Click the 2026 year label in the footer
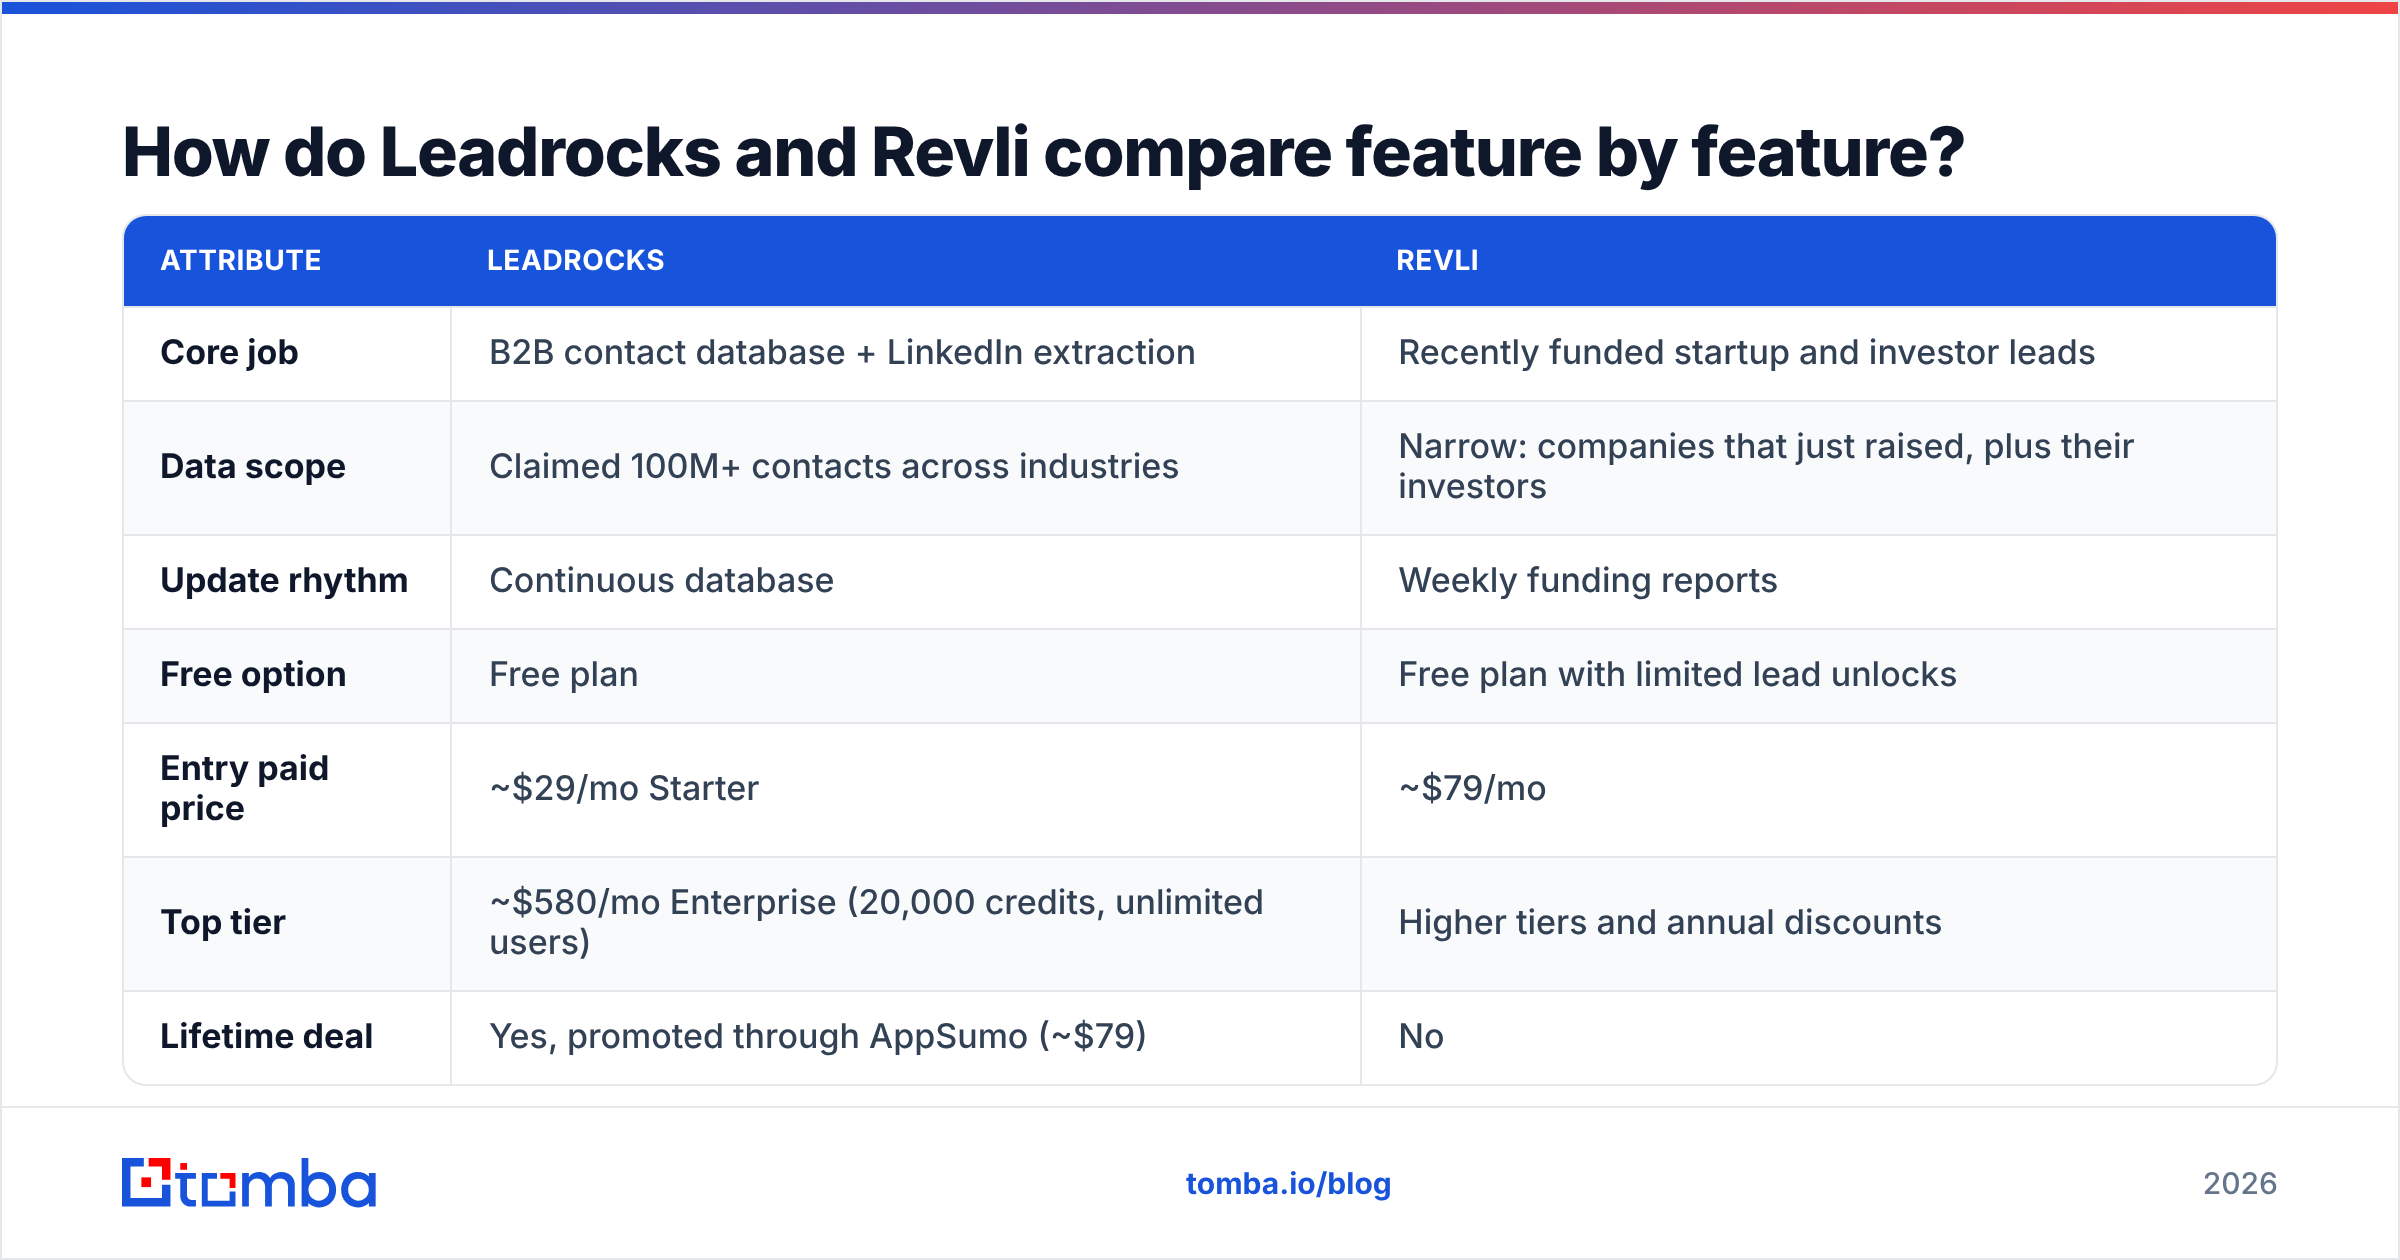The height and width of the screenshot is (1260, 2400). point(2240,1184)
